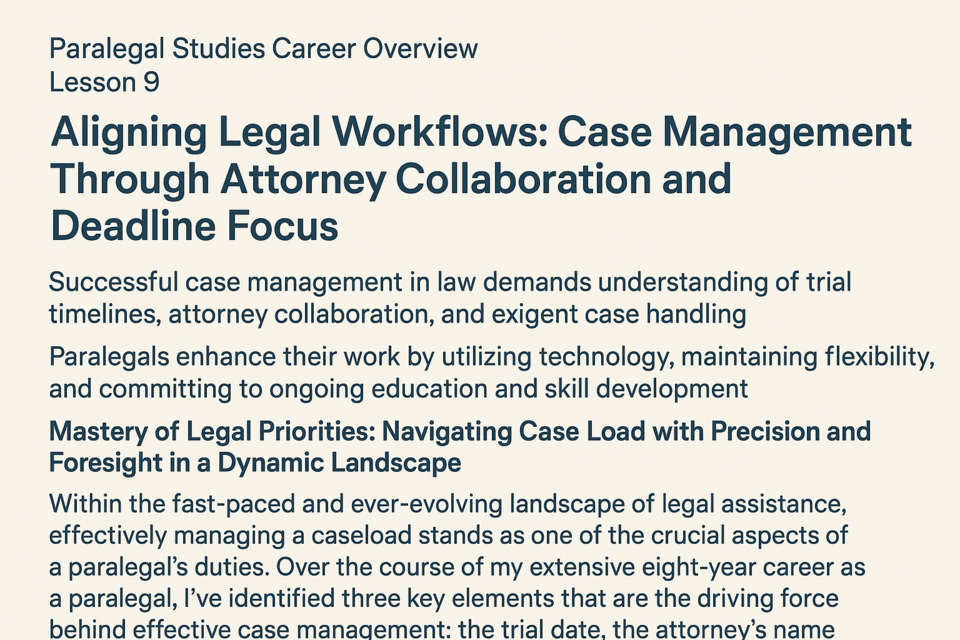The height and width of the screenshot is (640, 960).
Task: Click the 'Deadline Focus' heading text
Action: click(194, 226)
